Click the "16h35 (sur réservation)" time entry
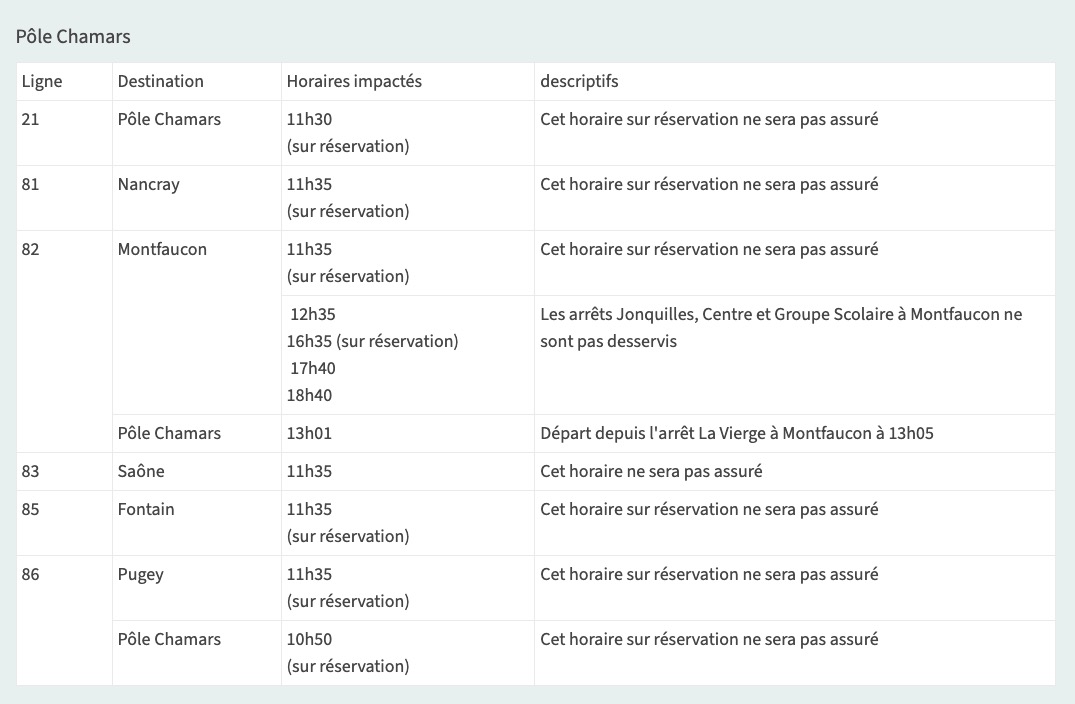1075x704 pixels. [x=372, y=342]
